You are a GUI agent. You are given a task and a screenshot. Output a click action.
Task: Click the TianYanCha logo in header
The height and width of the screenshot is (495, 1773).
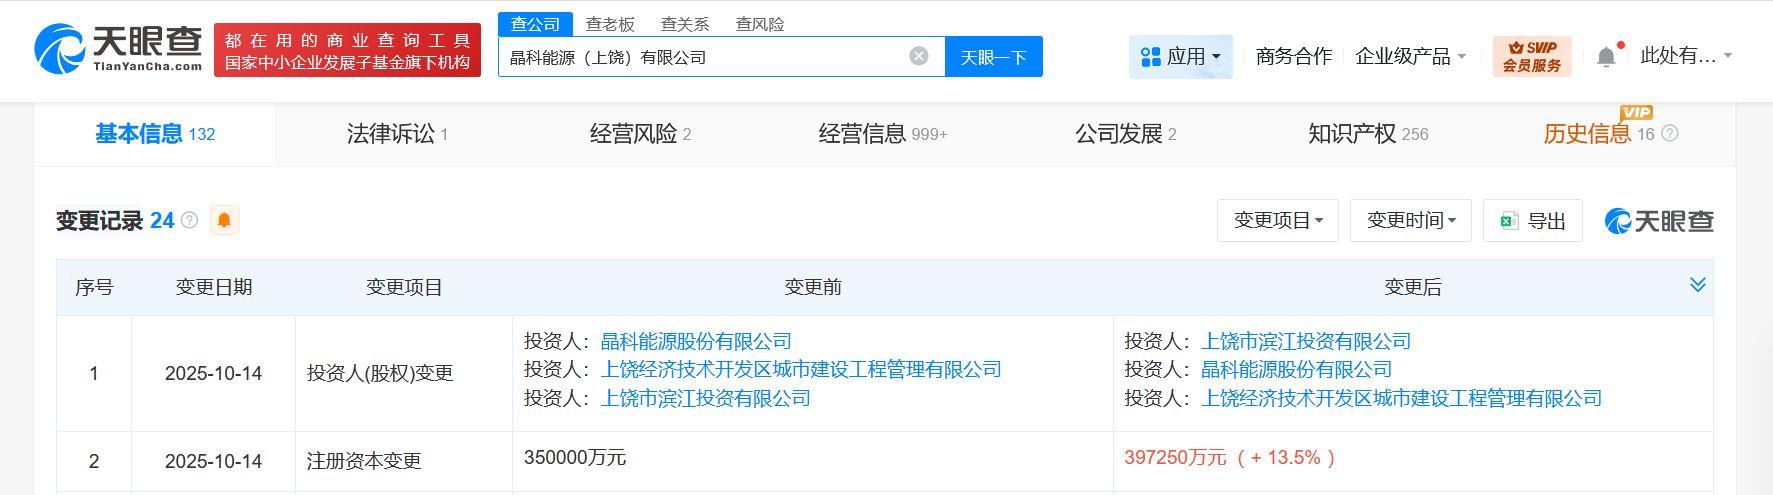(x=118, y=49)
